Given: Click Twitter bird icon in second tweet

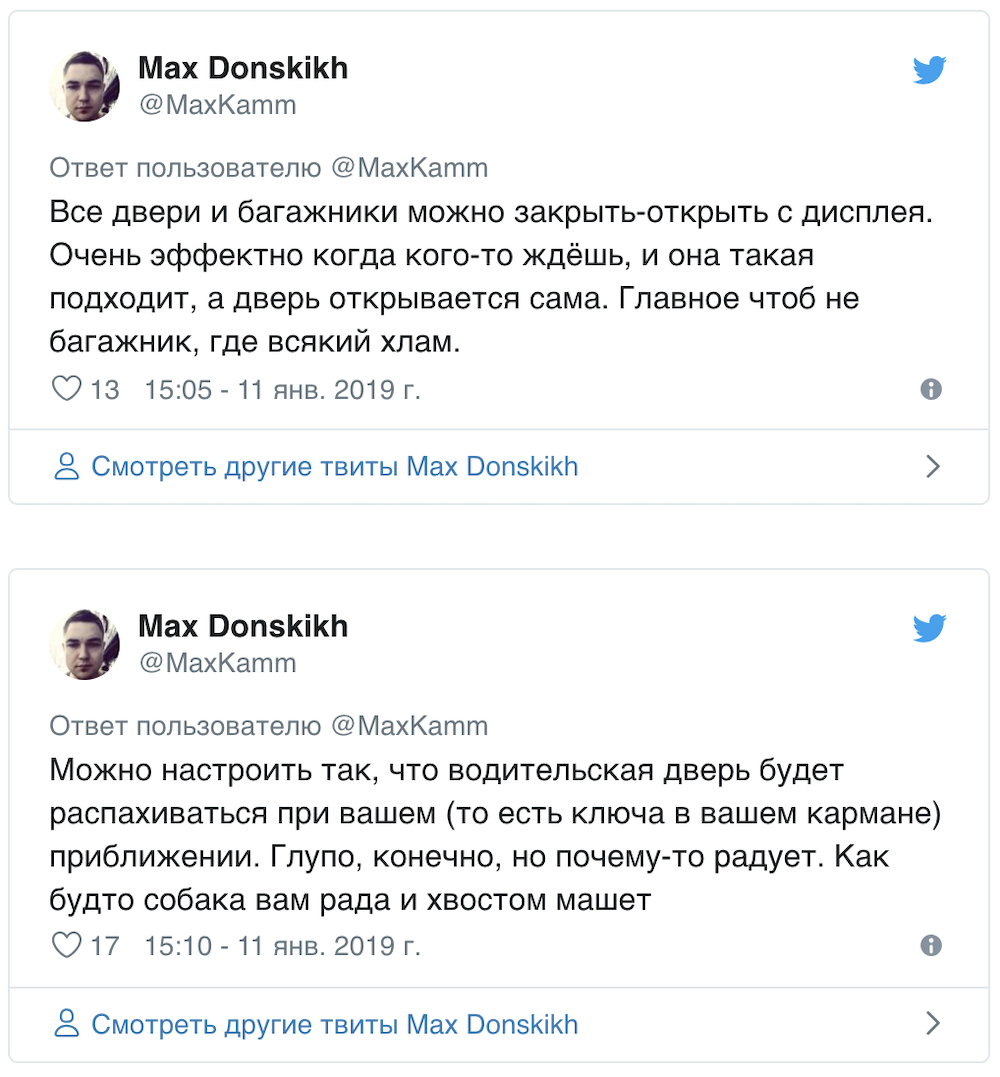Looking at the screenshot, I should tap(929, 627).
